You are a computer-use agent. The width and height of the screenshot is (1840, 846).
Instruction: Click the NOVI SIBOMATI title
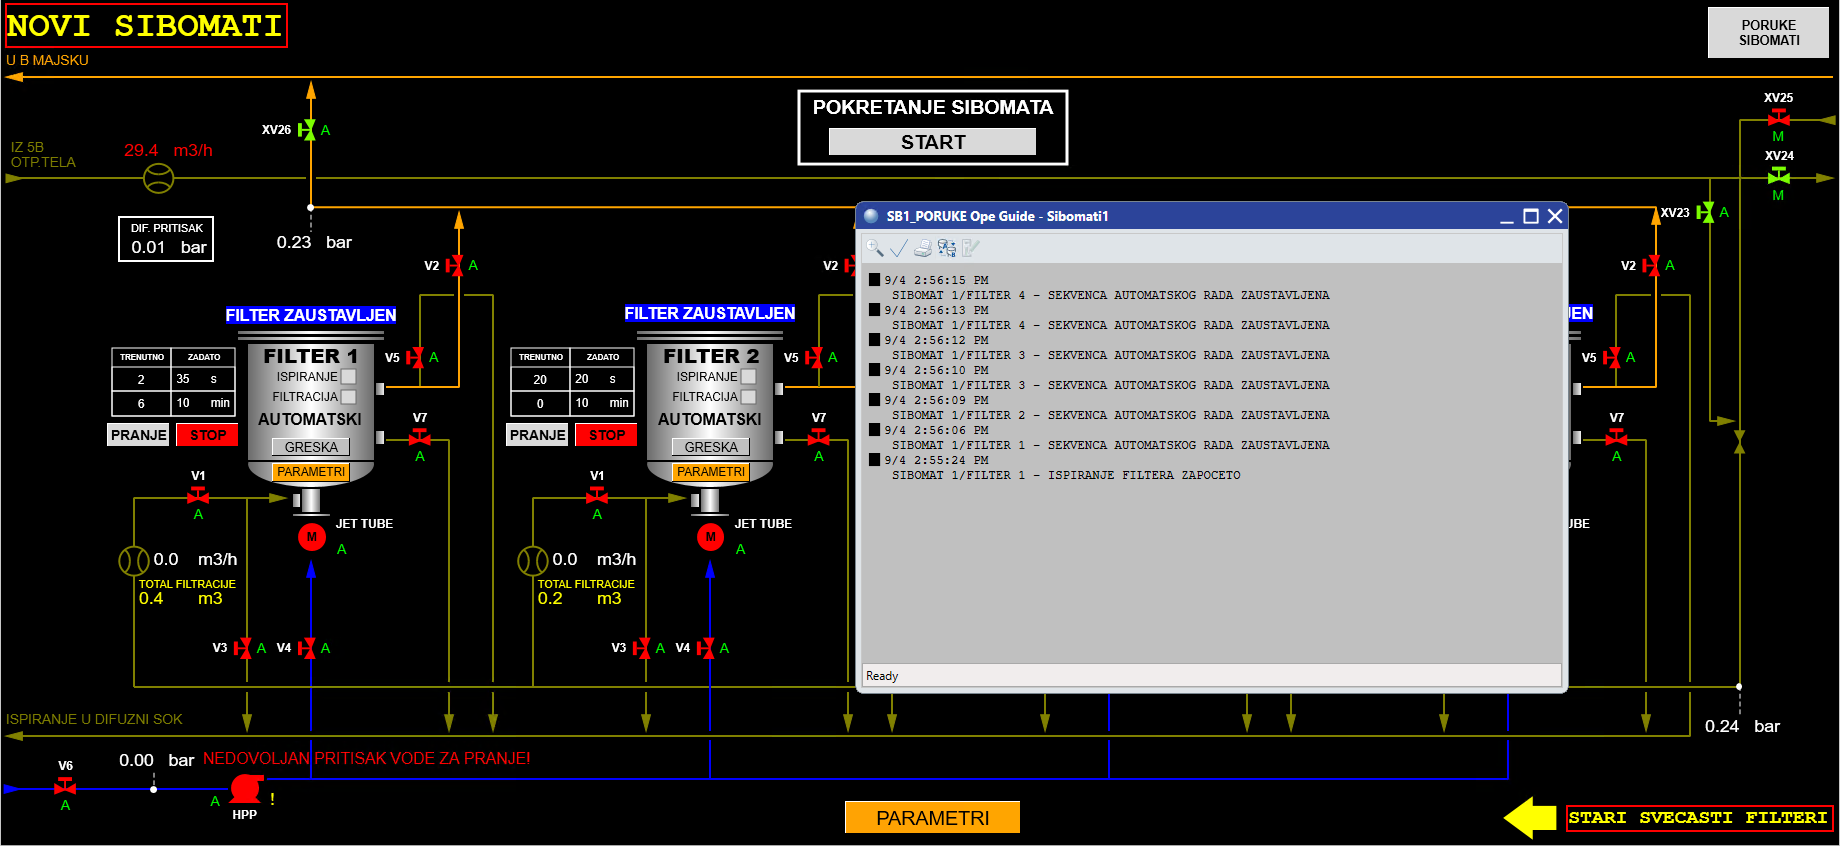[x=145, y=26]
